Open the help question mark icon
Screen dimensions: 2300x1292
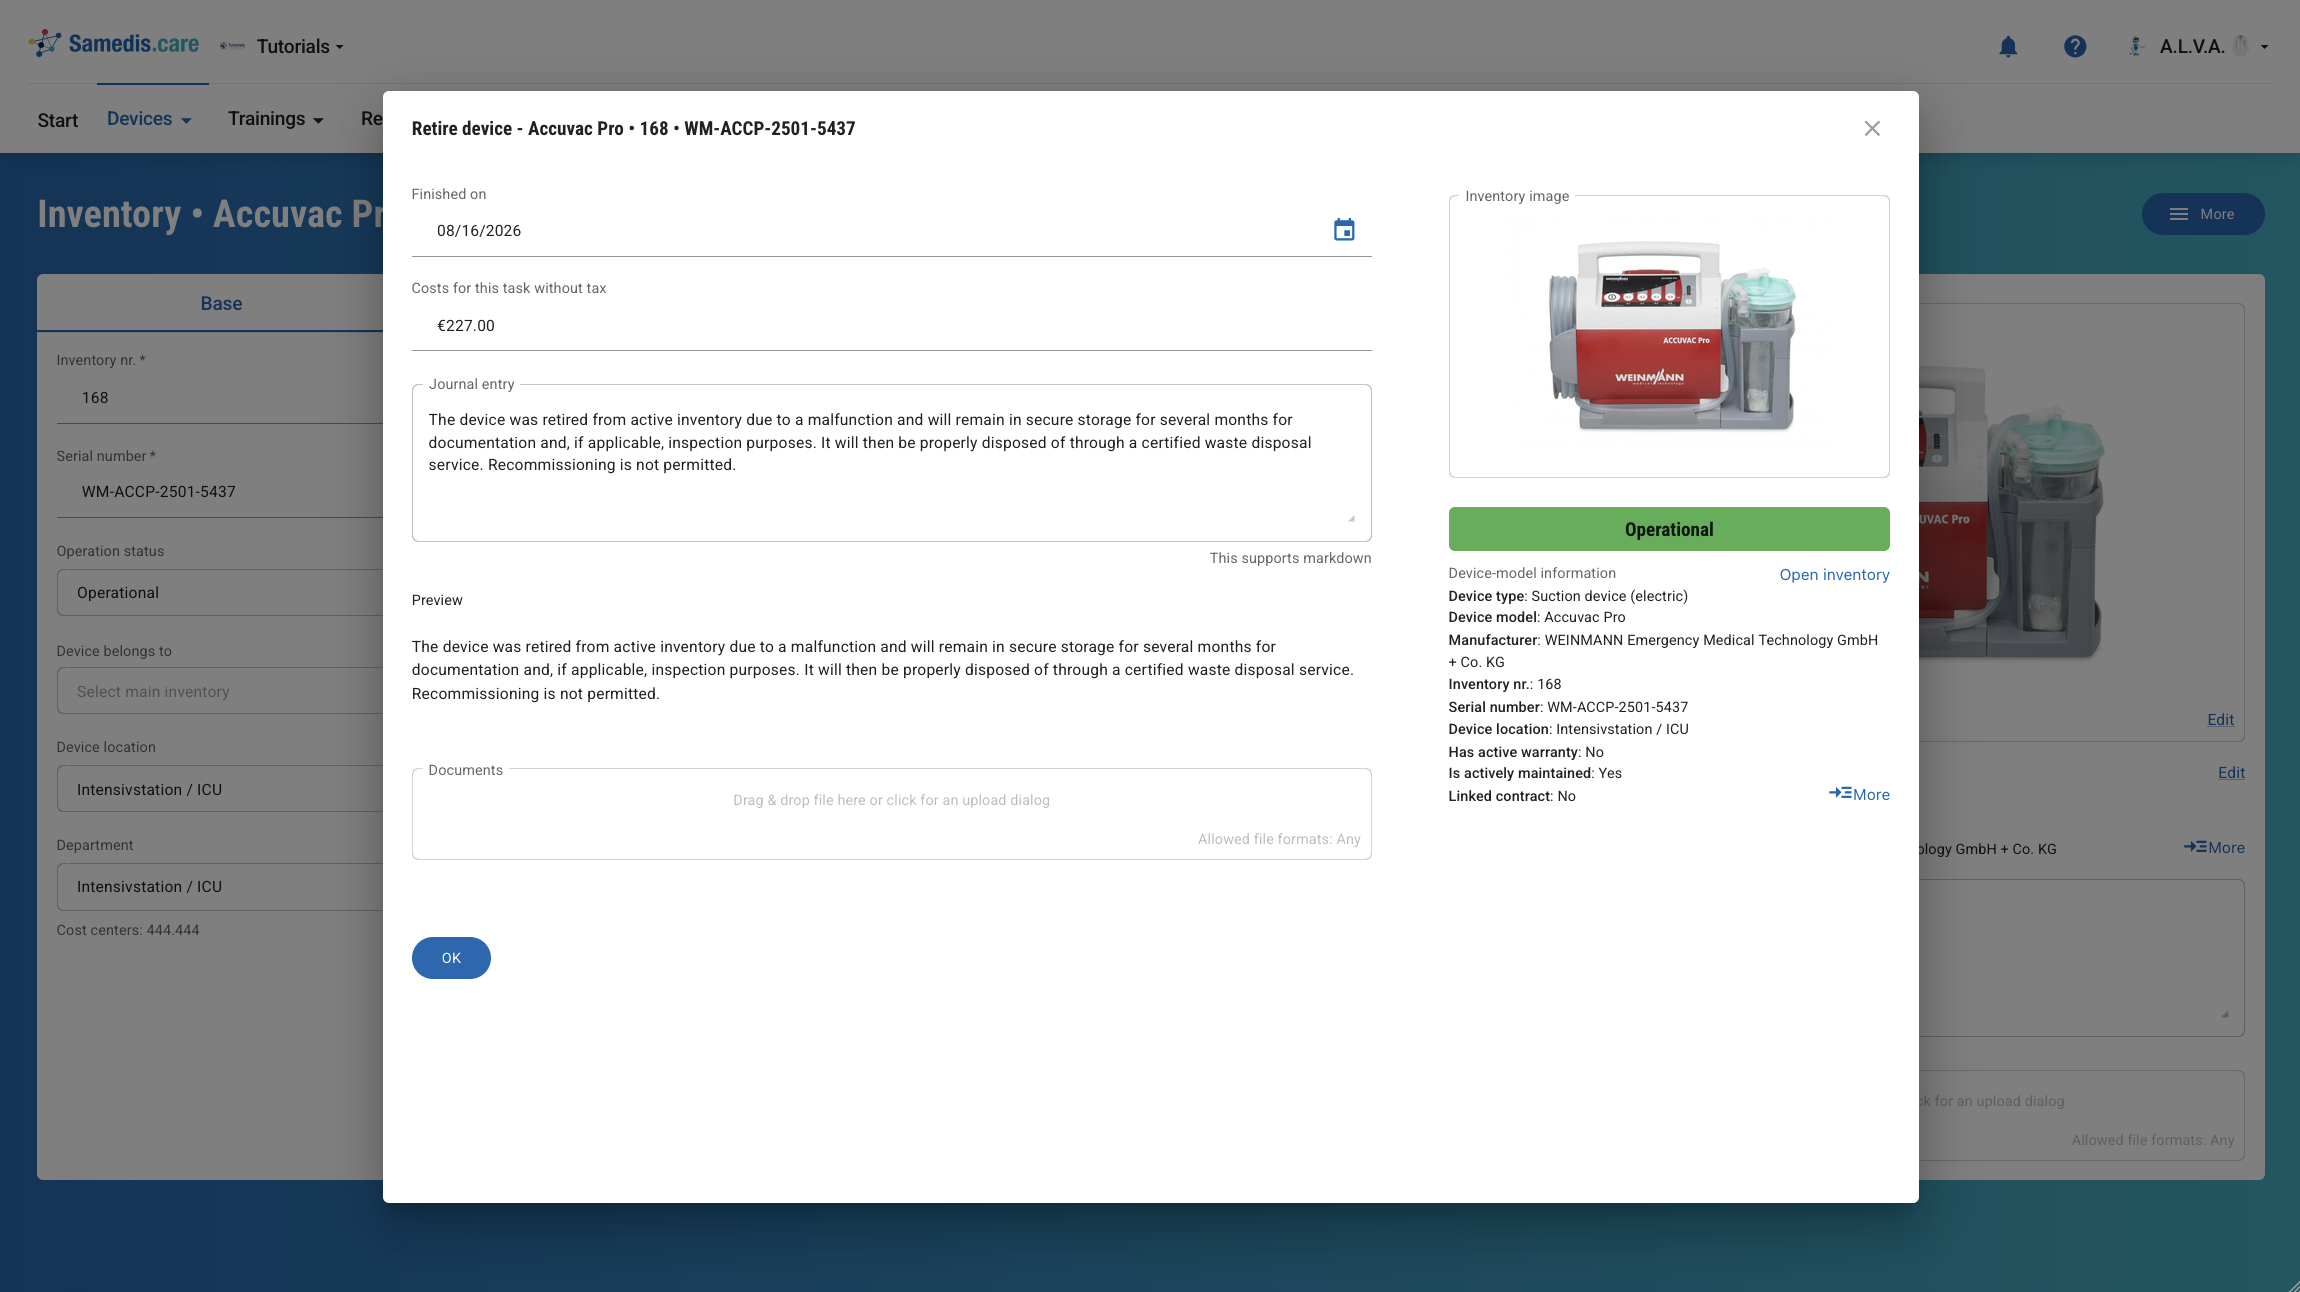(2075, 47)
